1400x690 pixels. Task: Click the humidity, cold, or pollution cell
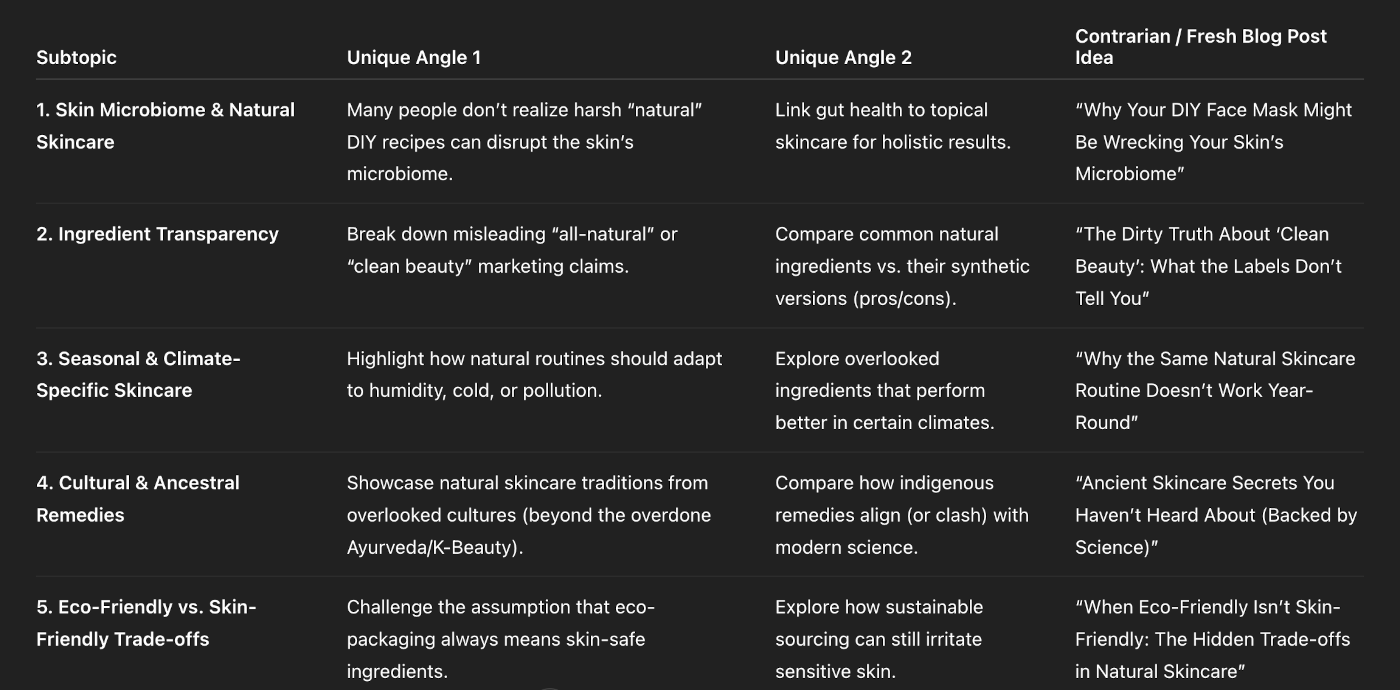tap(534, 374)
